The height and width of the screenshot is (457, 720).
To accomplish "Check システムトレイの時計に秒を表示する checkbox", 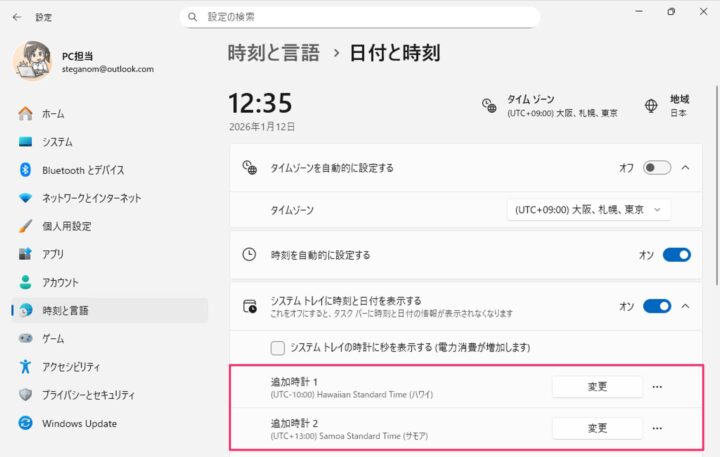I will [278, 348].
